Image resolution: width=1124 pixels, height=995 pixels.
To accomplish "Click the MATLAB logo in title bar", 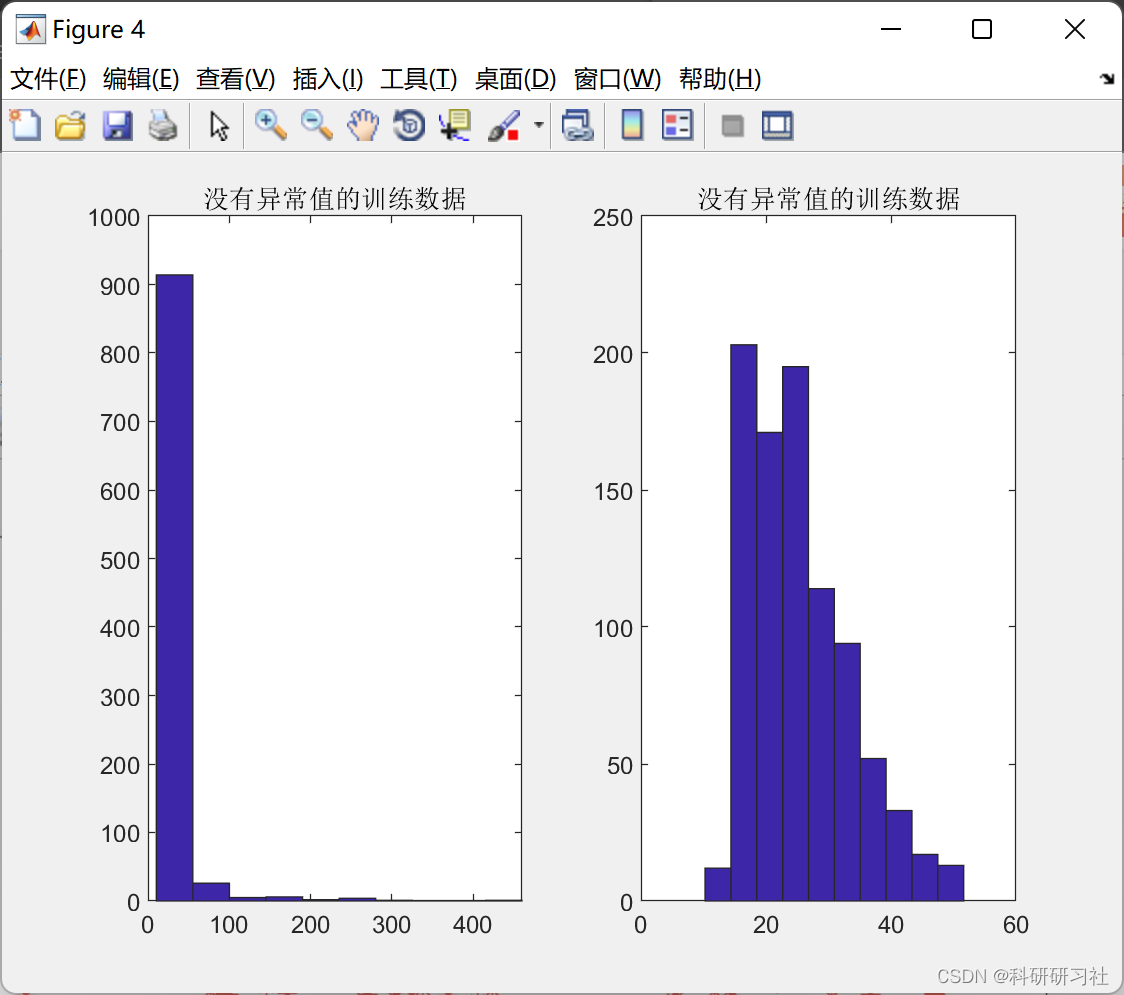I will click(x=31, y=29).
